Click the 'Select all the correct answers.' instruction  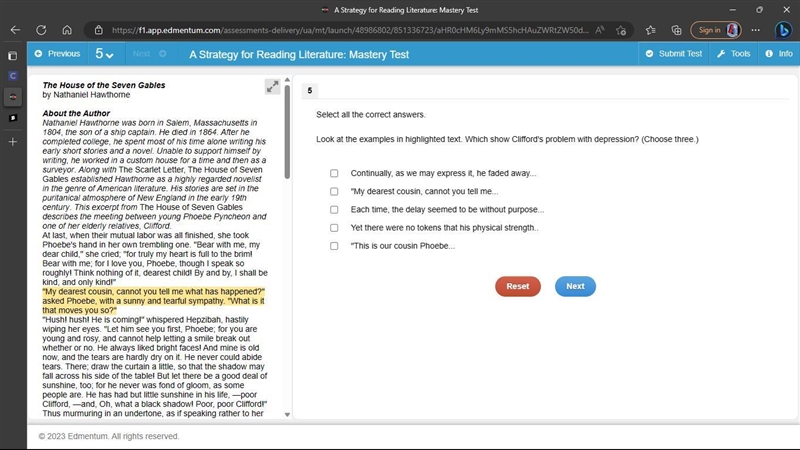pos(370,115)
